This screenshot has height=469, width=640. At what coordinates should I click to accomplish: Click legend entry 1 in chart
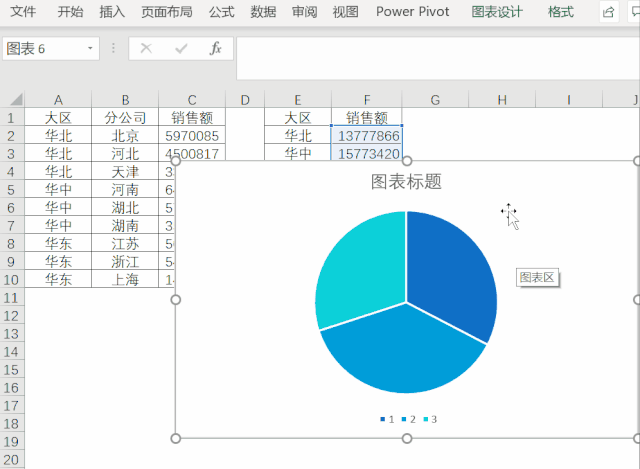[x=387, y=419]
